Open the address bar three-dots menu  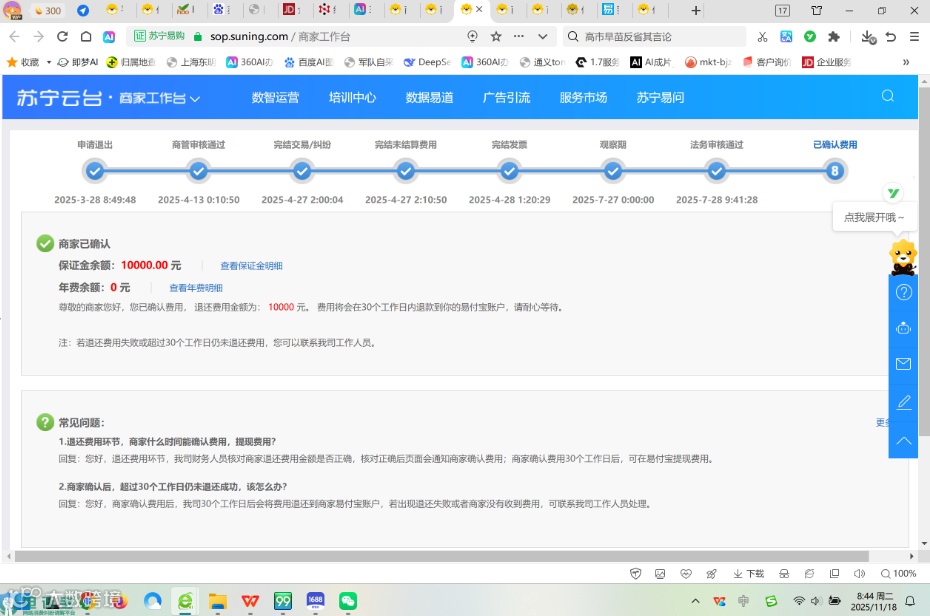(519, 37)
